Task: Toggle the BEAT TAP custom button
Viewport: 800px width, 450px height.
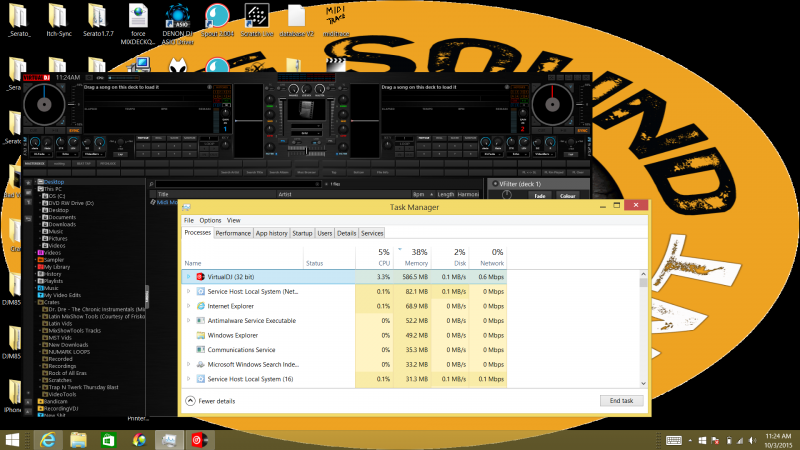Action: pos(83,164)
